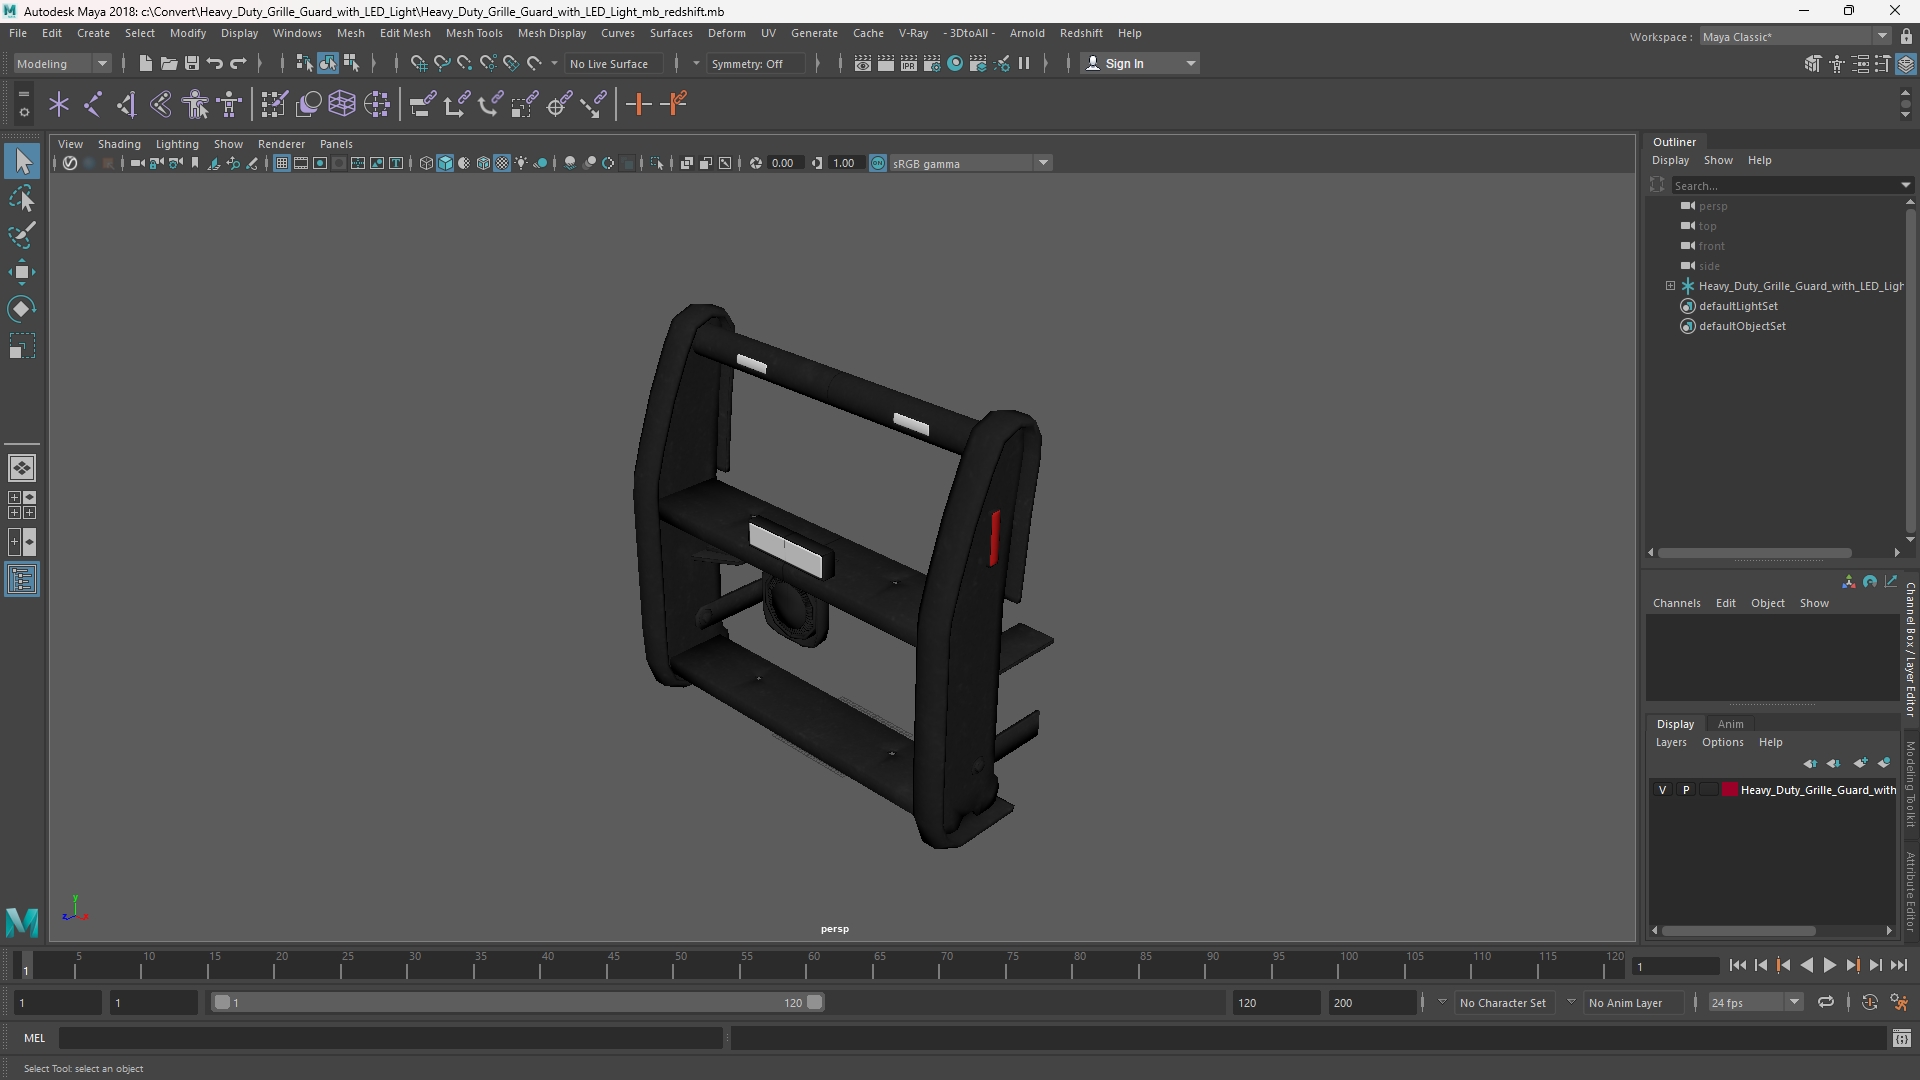Click the MEL command line input
The width and height of the screenshot is (1920, 1080).
391,1038
